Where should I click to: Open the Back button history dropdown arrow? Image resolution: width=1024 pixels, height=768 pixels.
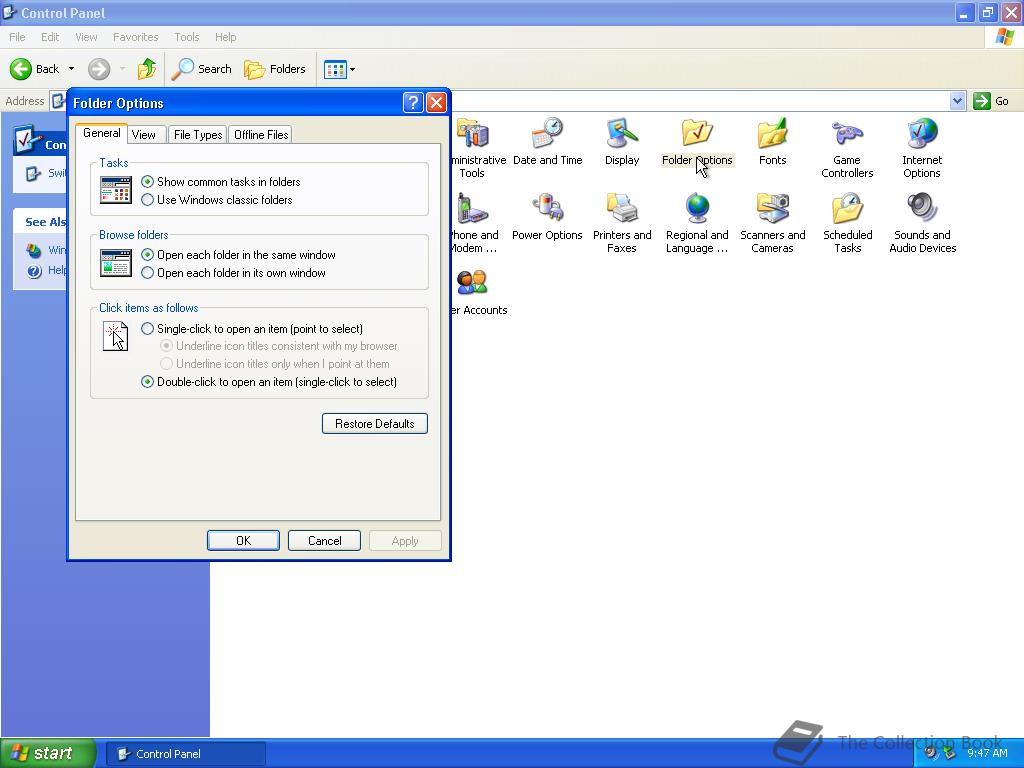(x=71, y=69)
